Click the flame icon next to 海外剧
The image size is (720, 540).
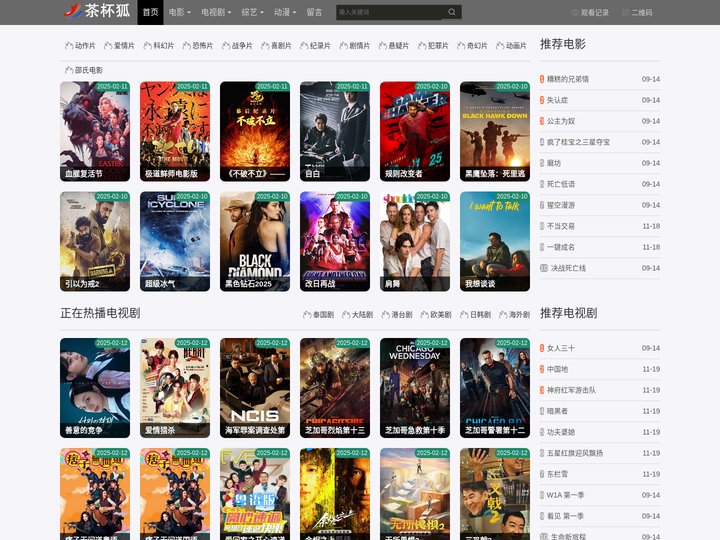(503, 315)
